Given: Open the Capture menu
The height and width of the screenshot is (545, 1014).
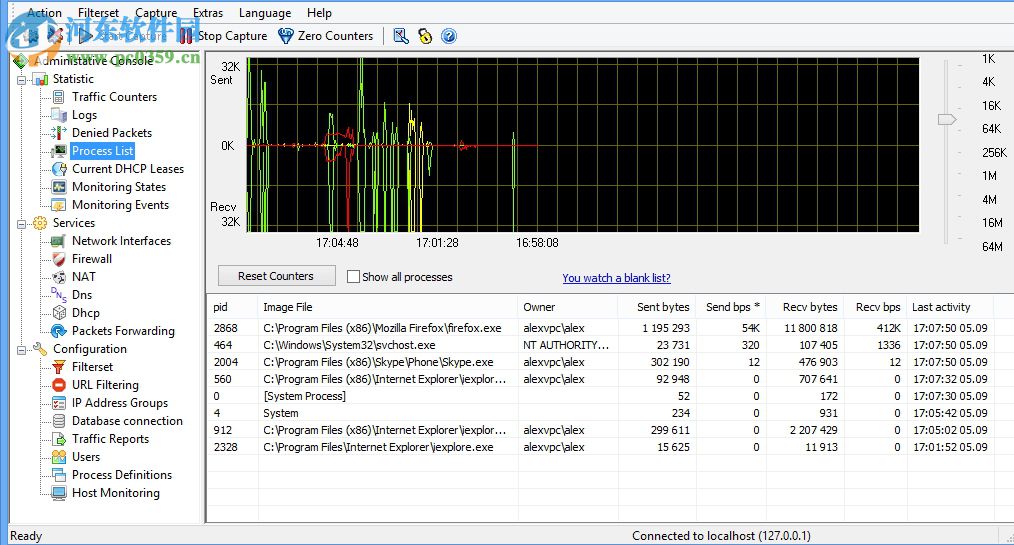Looking at the screenshot, I should pos(156,13).
